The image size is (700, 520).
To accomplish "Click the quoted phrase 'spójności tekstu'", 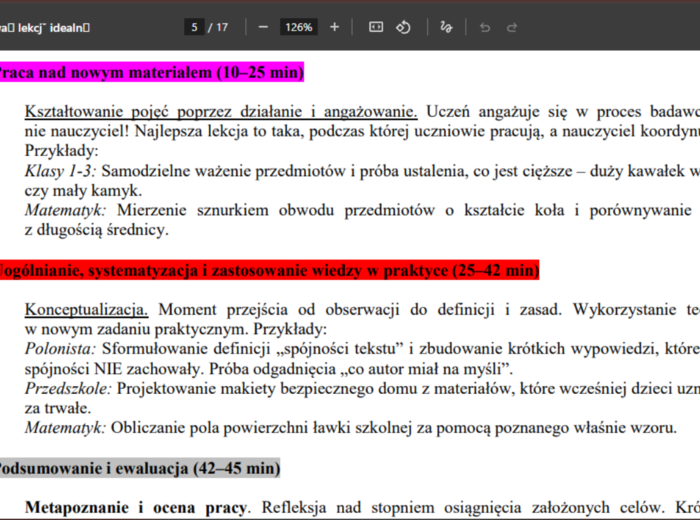I will [x=340, y=349].
